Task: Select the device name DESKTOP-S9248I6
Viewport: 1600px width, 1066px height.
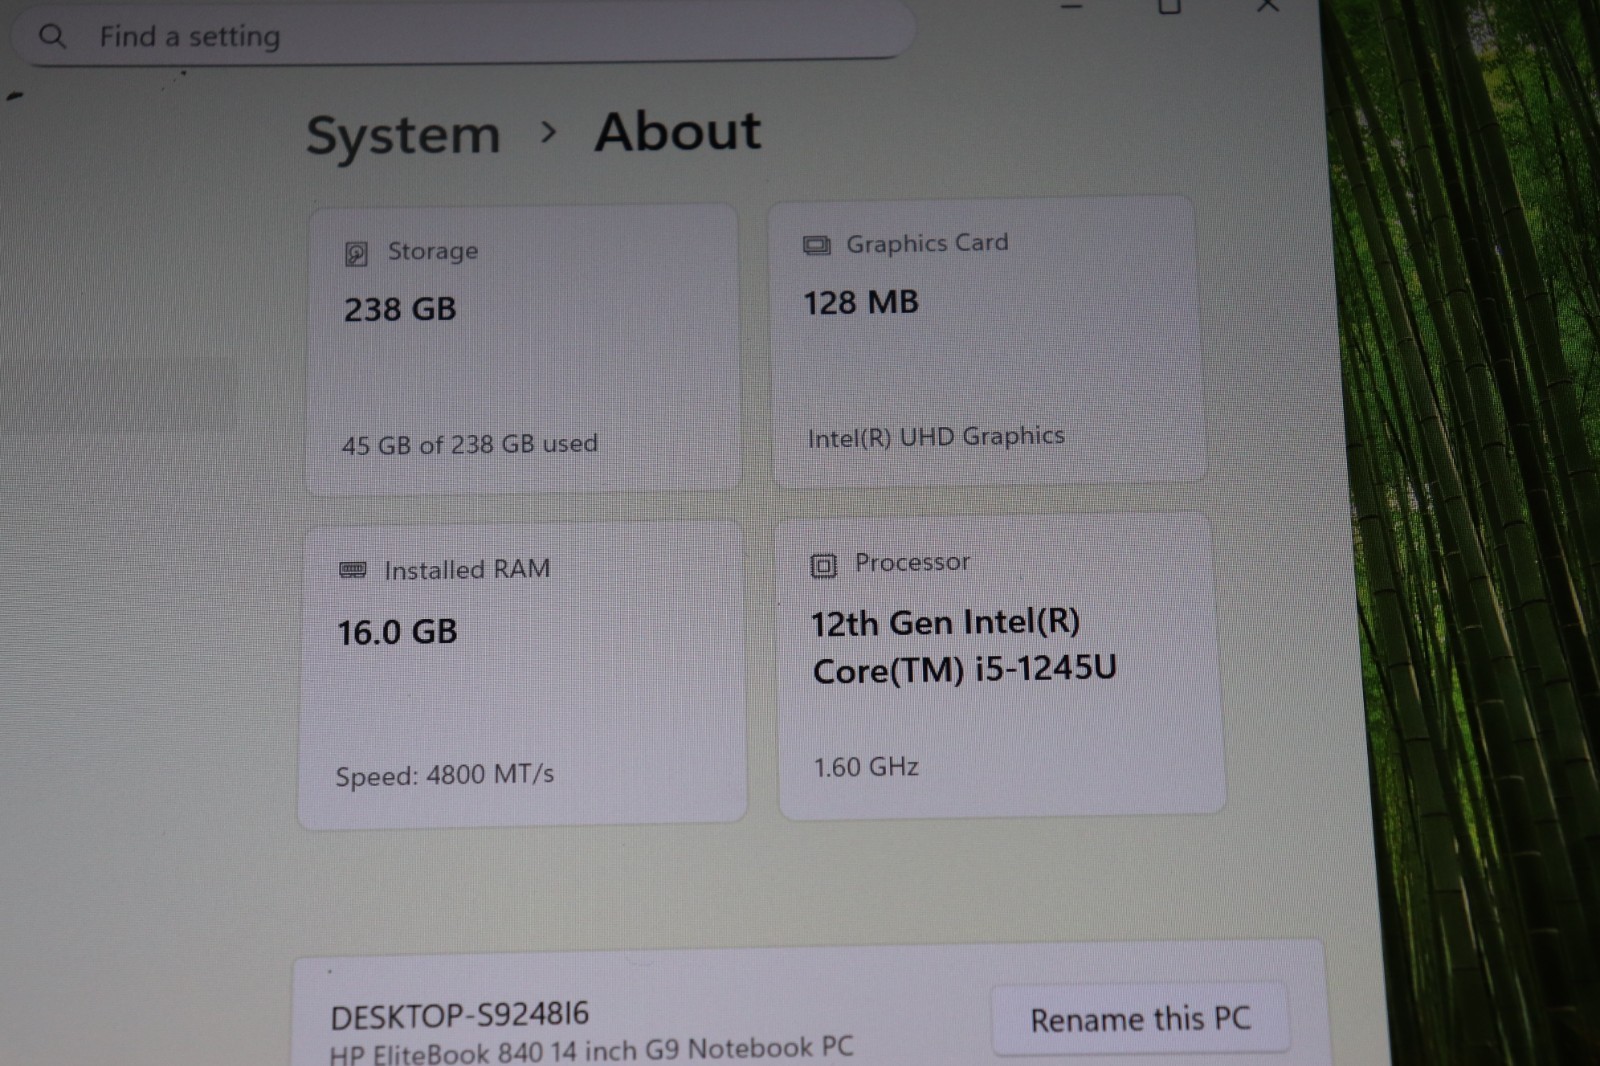Action: tap(460, 1016)
